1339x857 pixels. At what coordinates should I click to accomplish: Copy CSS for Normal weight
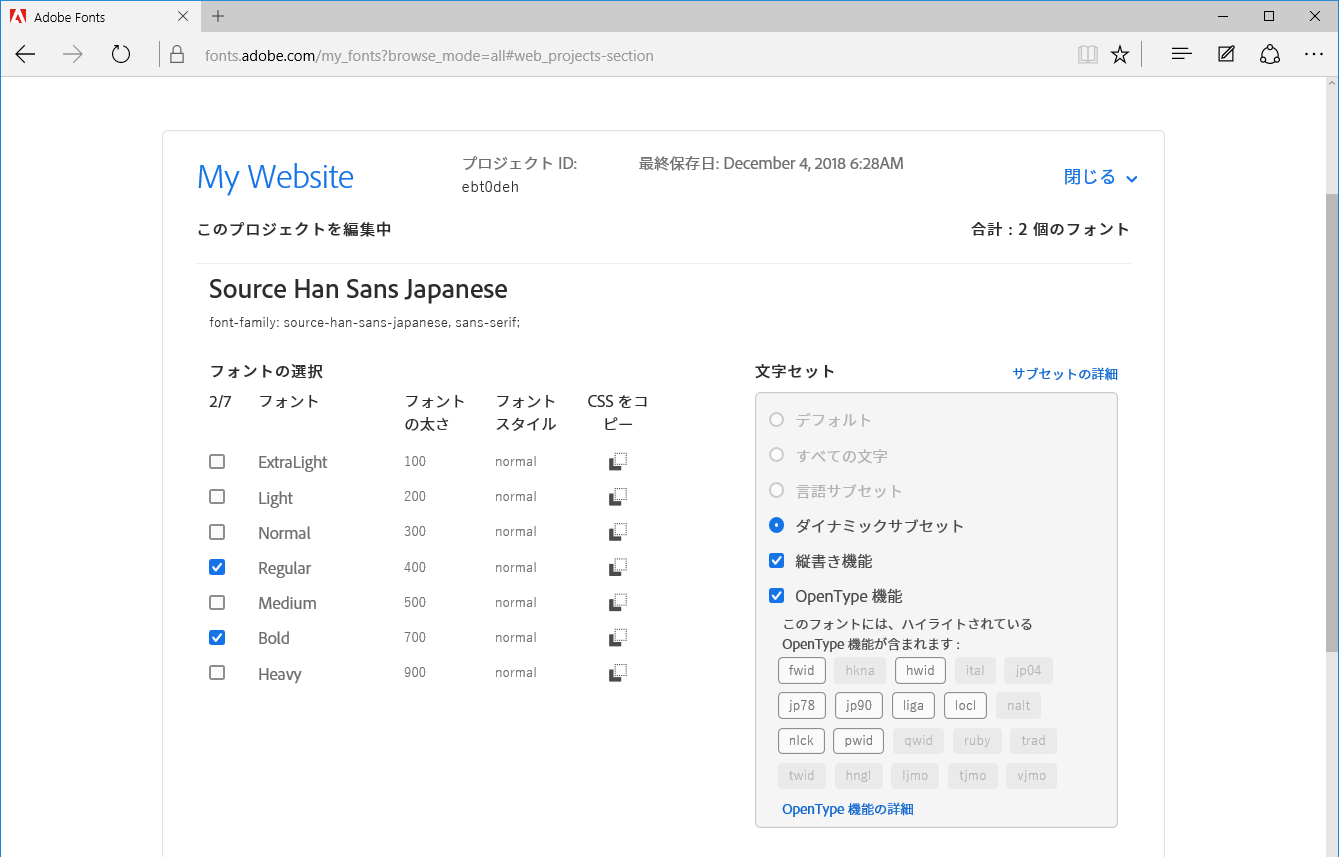[x=618, y=532]
